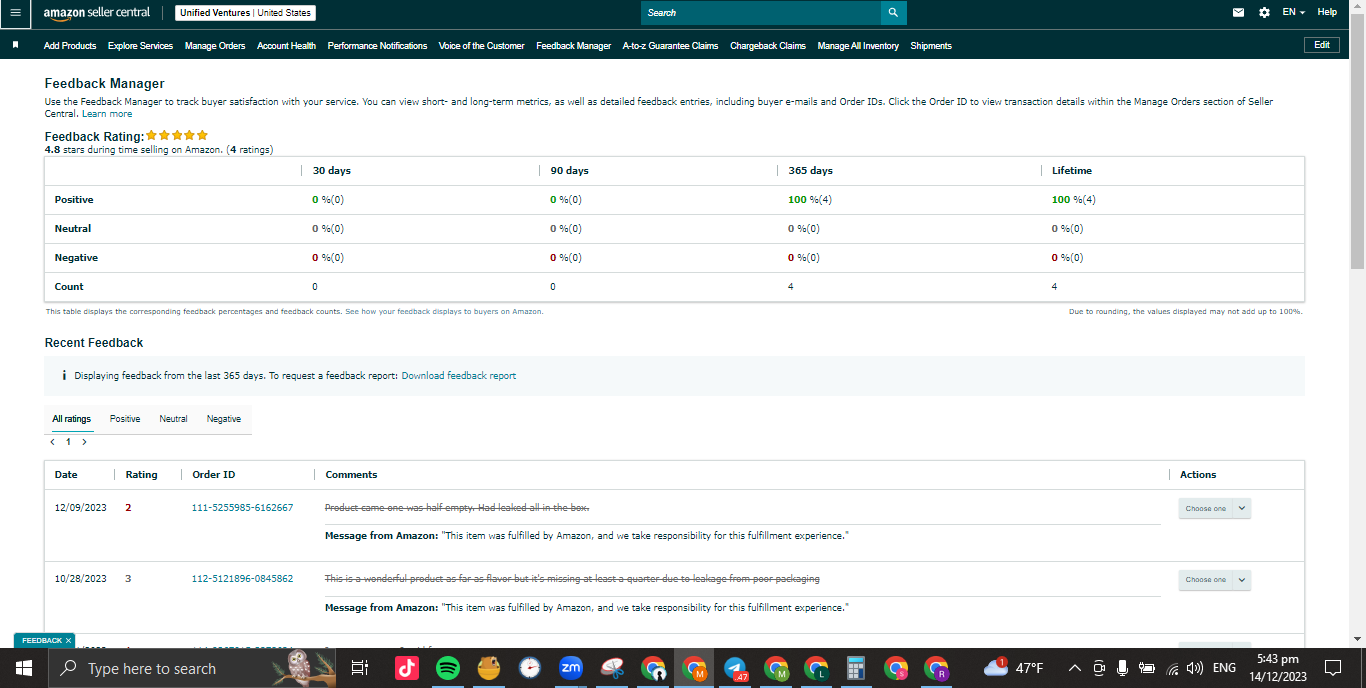Expand the EN language dropdown
The width and height of the screenshot is (1366, 688).
click(1293, 13)
